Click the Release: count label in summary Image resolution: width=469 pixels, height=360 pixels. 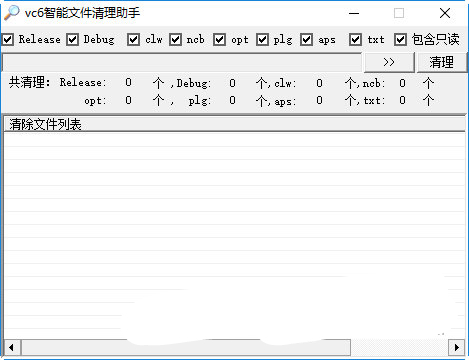83,82
